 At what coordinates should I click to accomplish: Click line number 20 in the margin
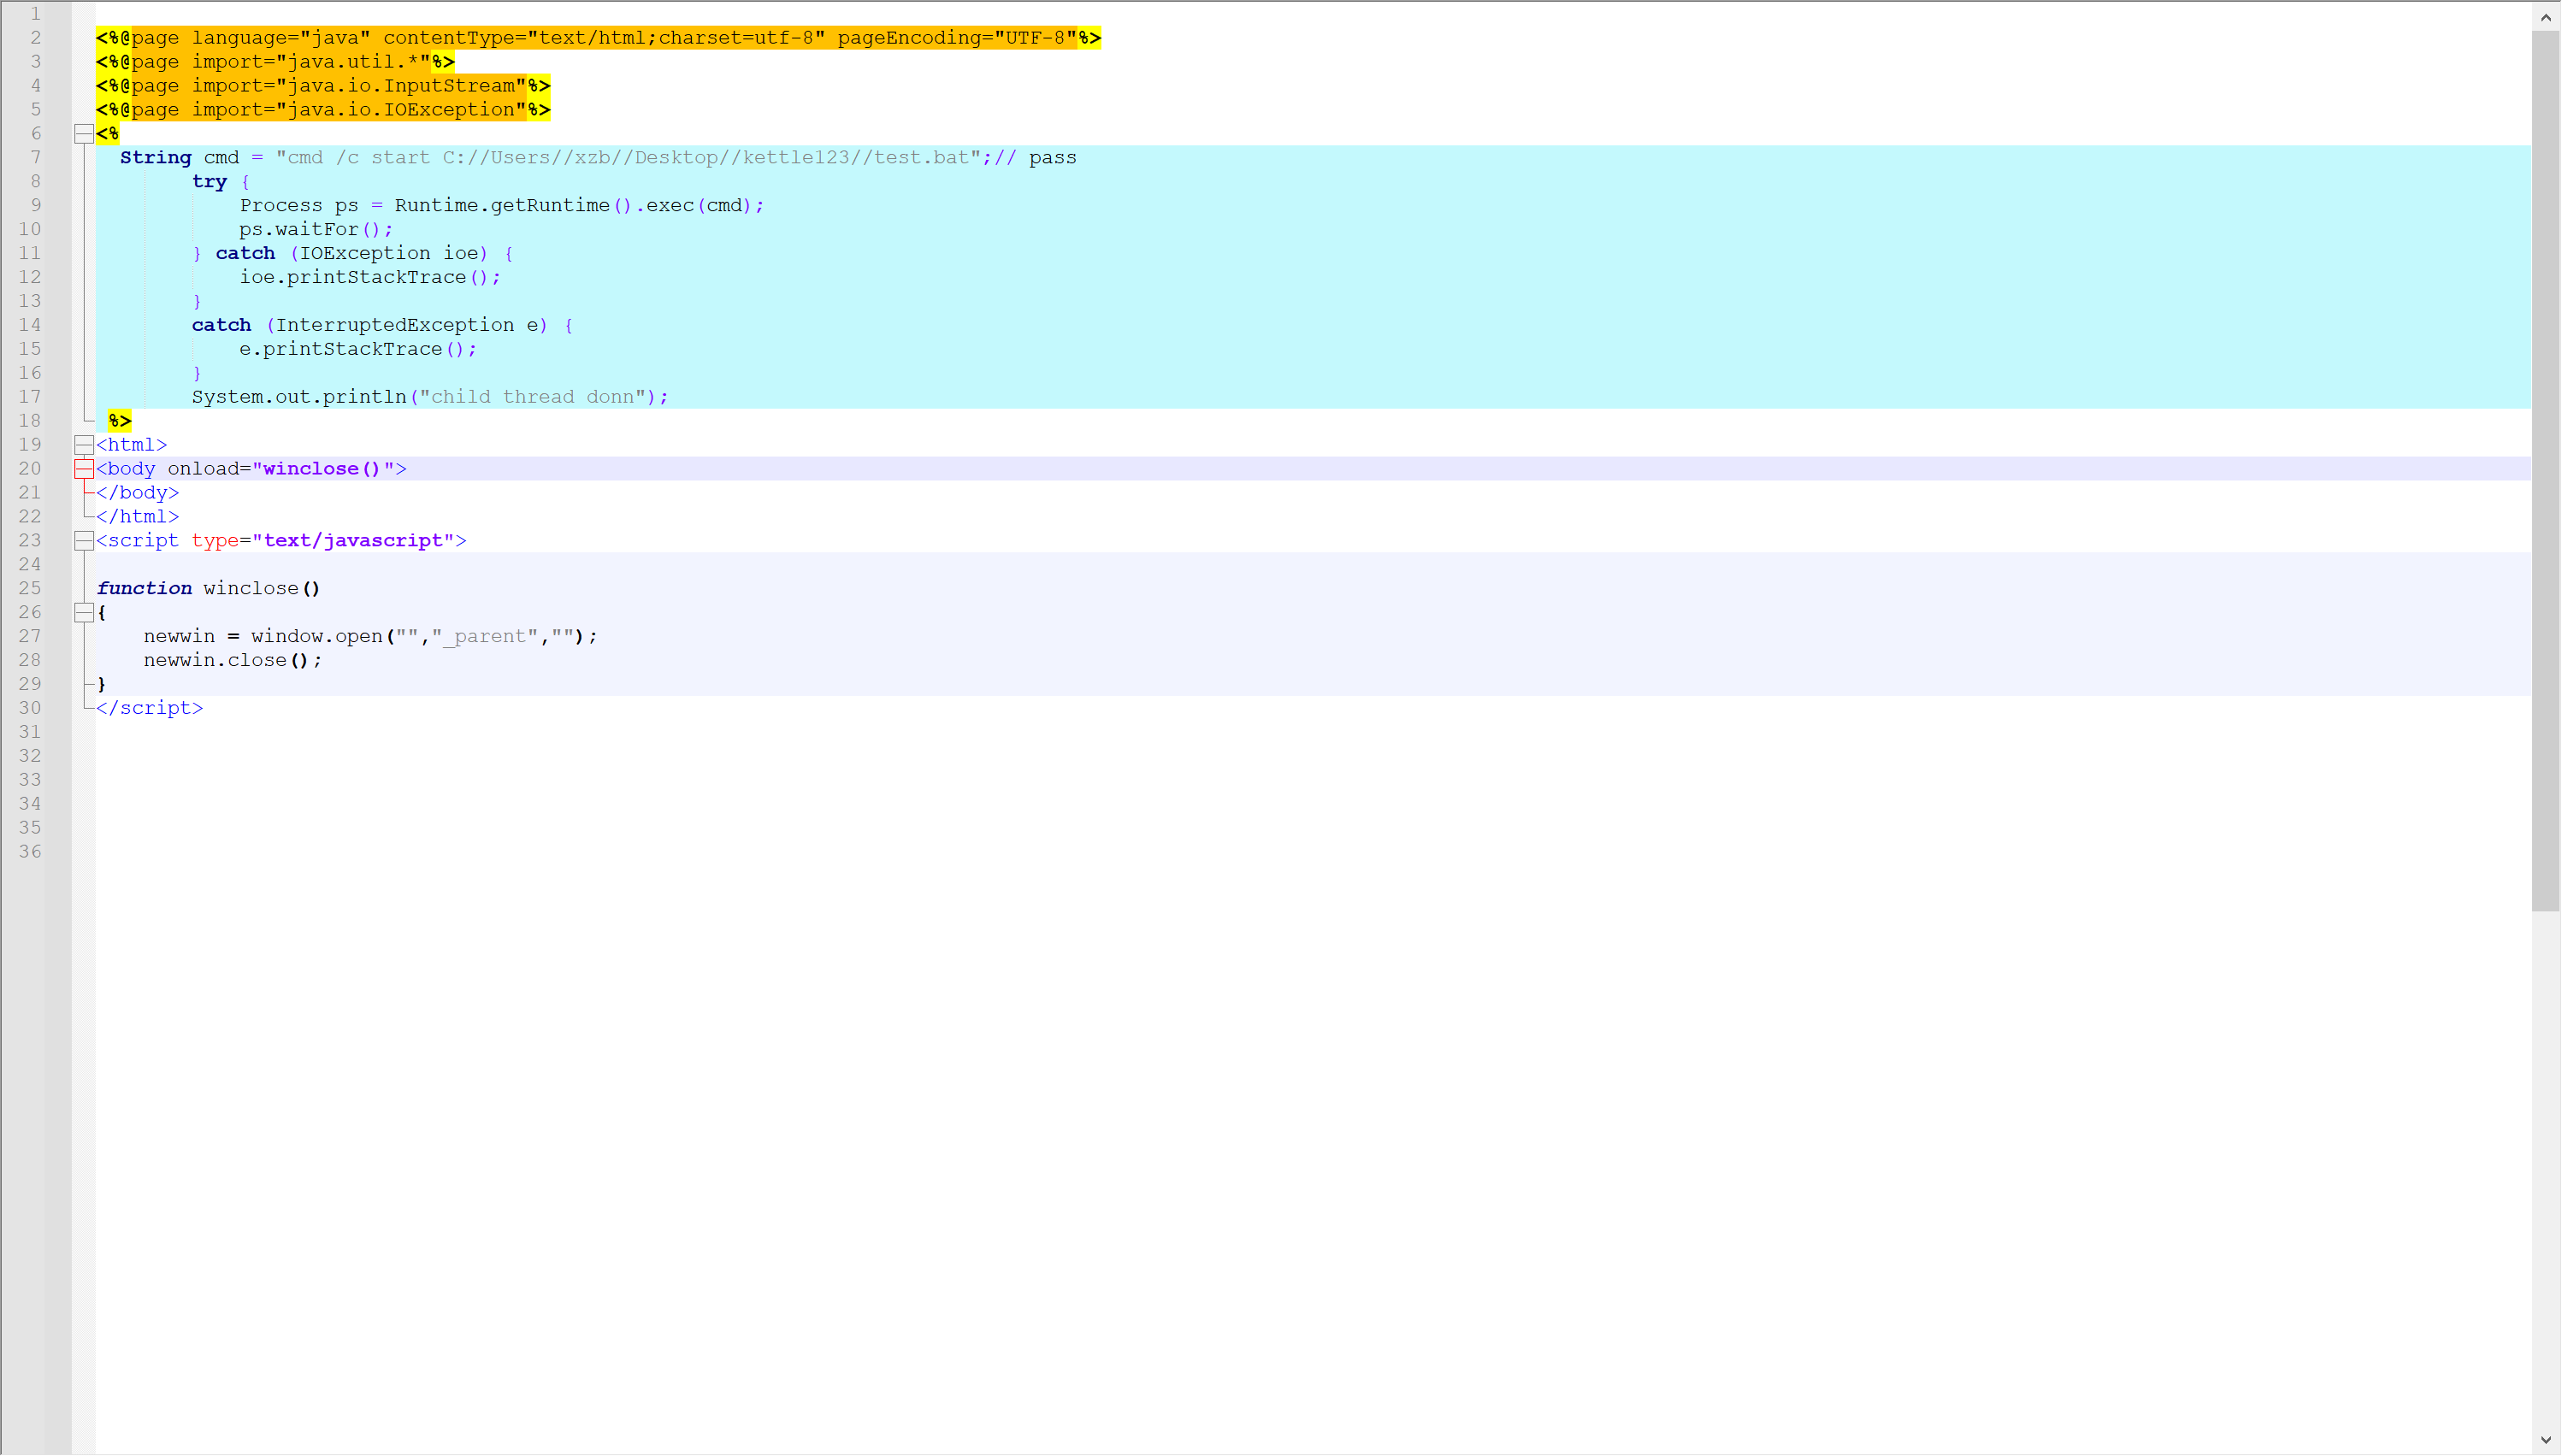pyautogui.click(x=30, y=469)
